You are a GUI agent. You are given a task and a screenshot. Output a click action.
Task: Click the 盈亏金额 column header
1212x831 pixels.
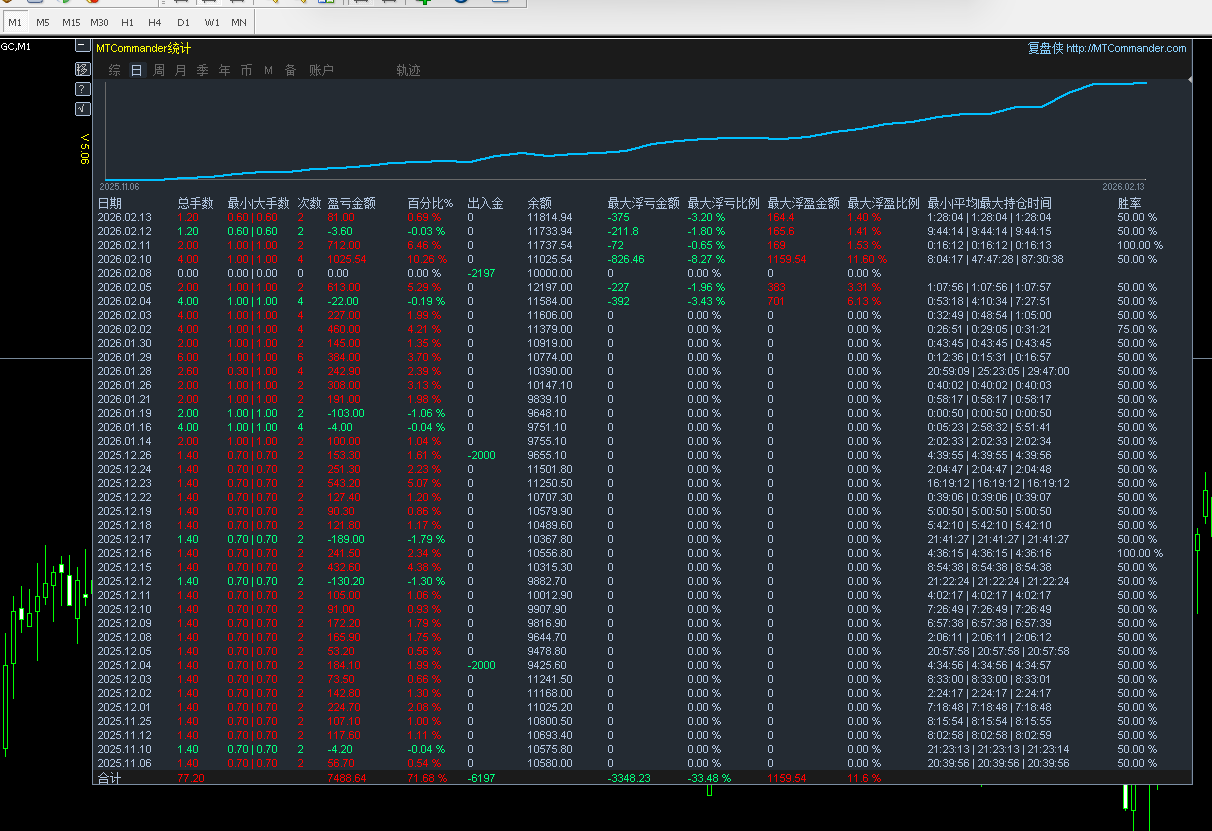pyautogui.click(x=351, y=203)
